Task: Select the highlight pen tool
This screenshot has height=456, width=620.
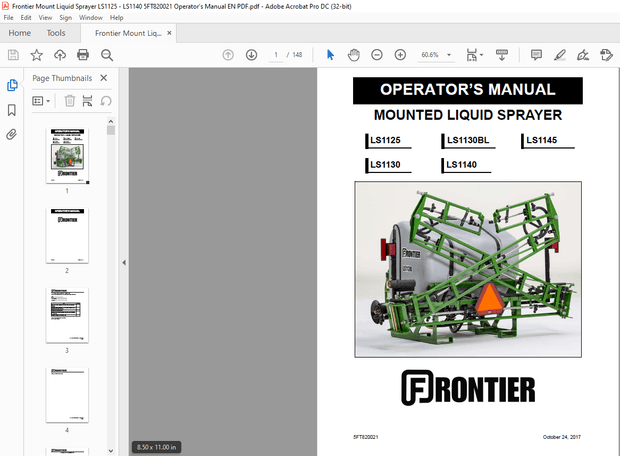Action: [x=560, y=55]
